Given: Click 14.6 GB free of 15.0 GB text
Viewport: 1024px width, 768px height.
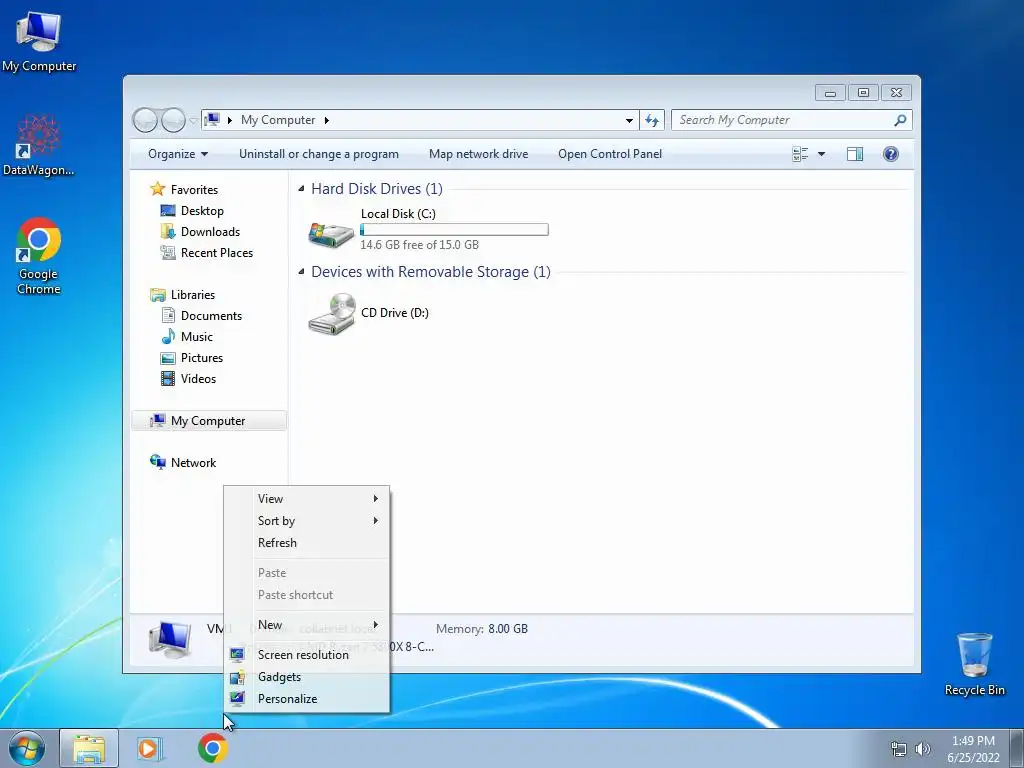Looking at the screenshot, I should click(x=419, y=245).
